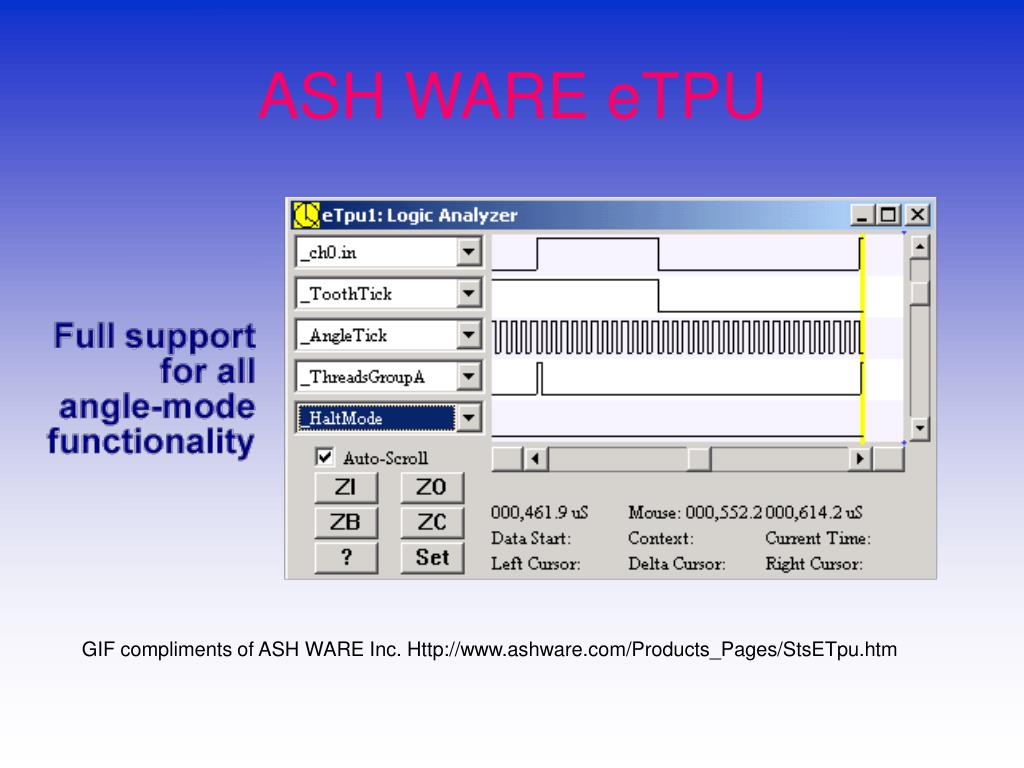Click the Right Cursor: label

(814, 564)
